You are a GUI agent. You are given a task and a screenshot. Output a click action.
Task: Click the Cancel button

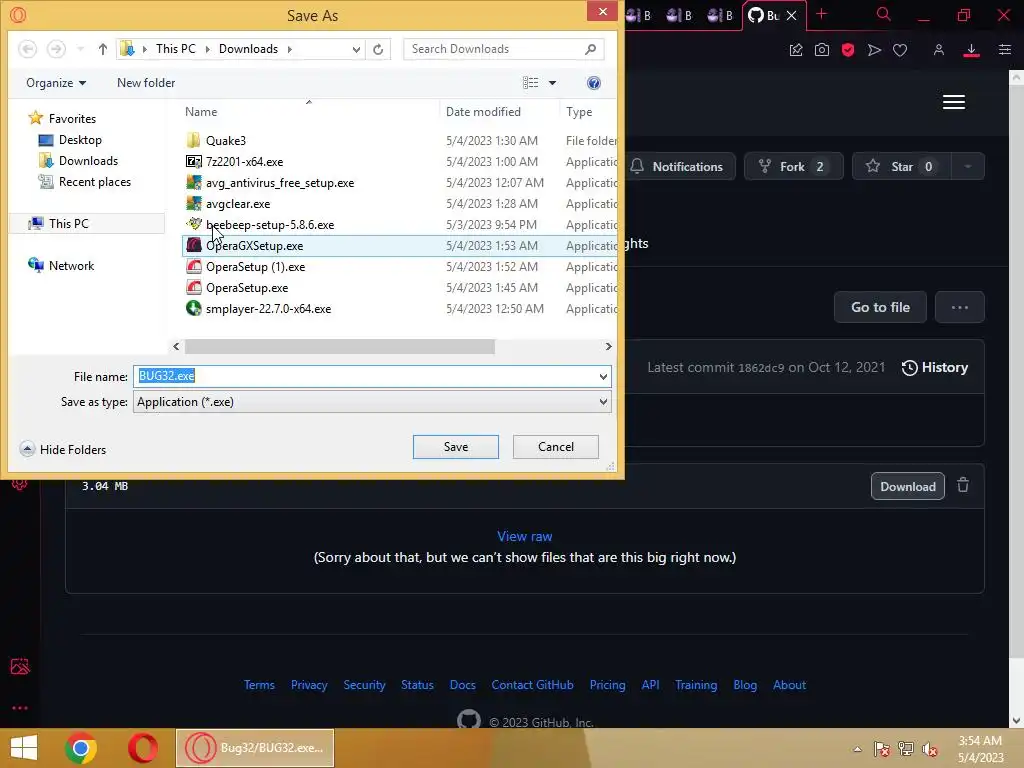pyautogui.click(x=556, y=447)
